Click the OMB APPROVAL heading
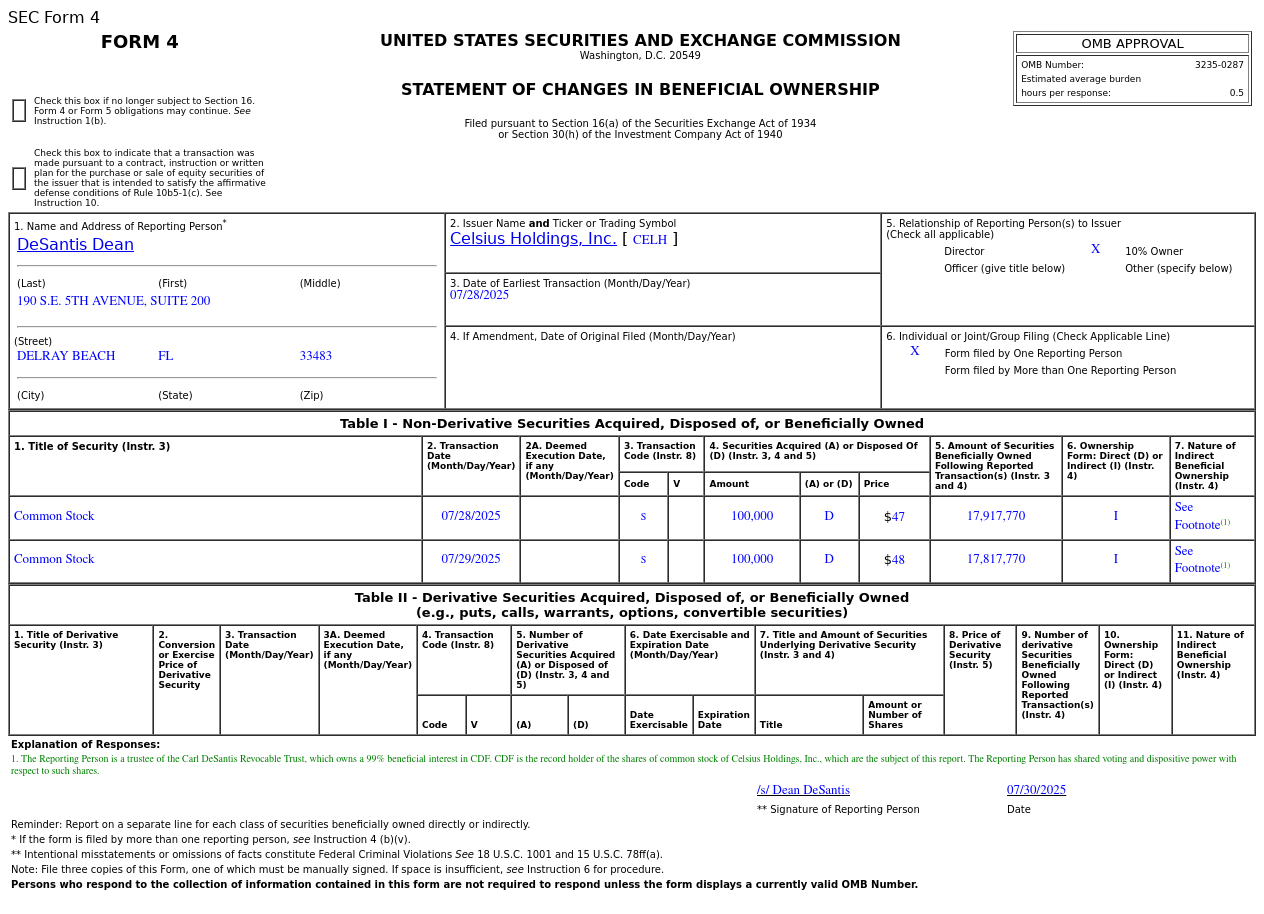This screenshot has width=1264, height=914. pyautogui.click(x=1132, y=44)
